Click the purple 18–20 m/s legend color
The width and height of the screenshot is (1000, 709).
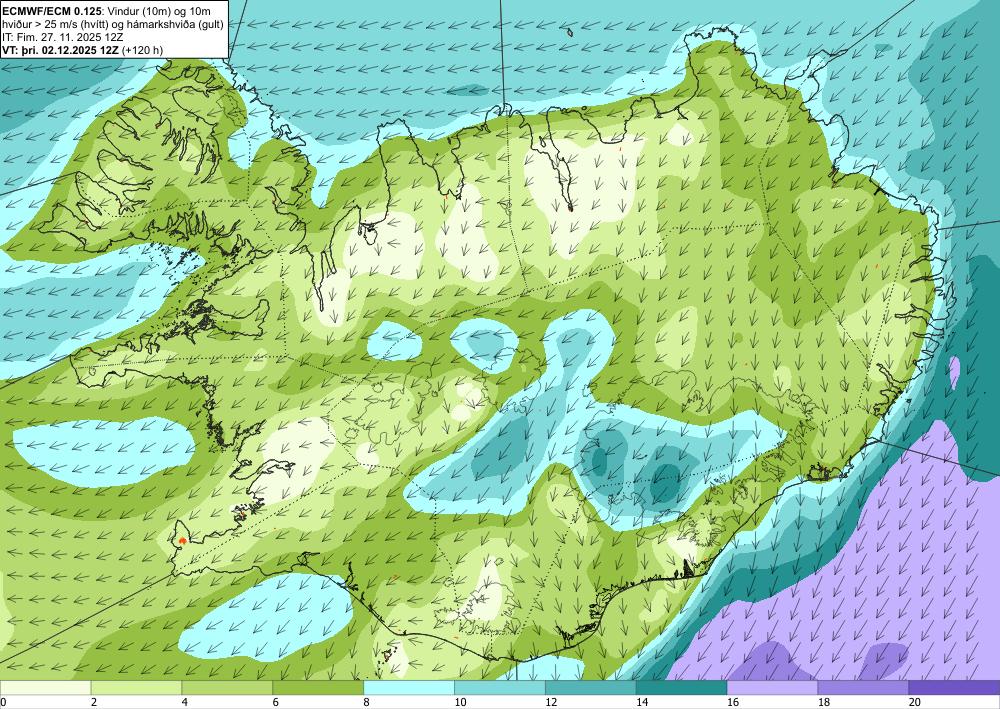863,688
